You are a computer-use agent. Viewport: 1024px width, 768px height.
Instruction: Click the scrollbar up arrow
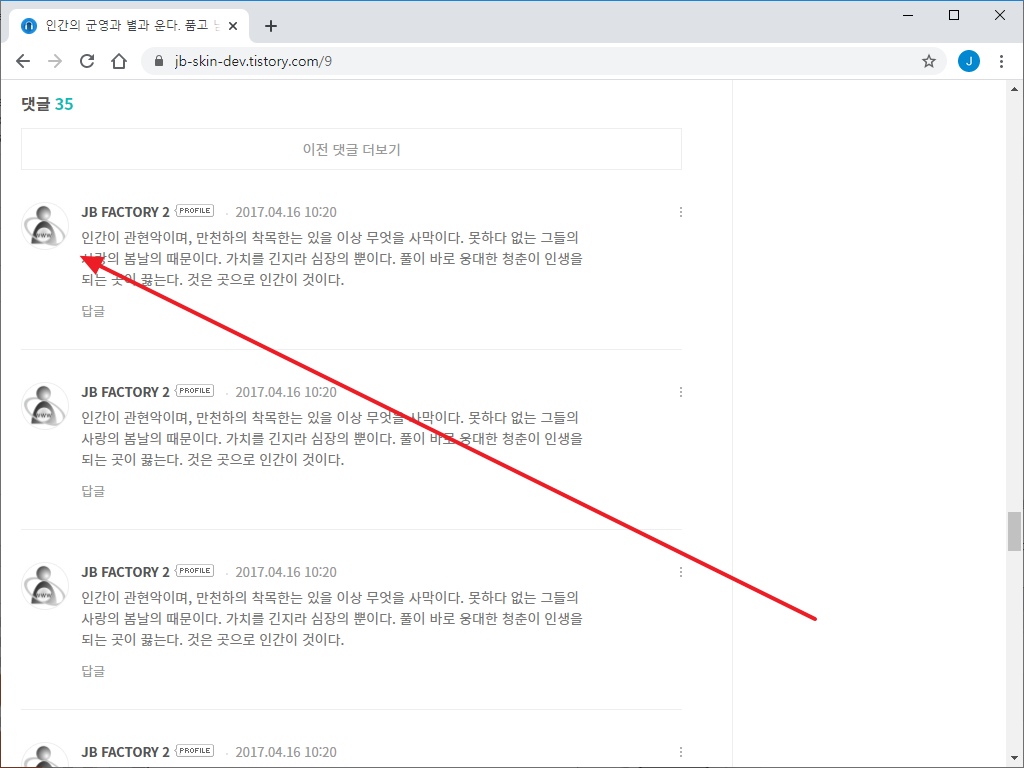(1014, 89)
